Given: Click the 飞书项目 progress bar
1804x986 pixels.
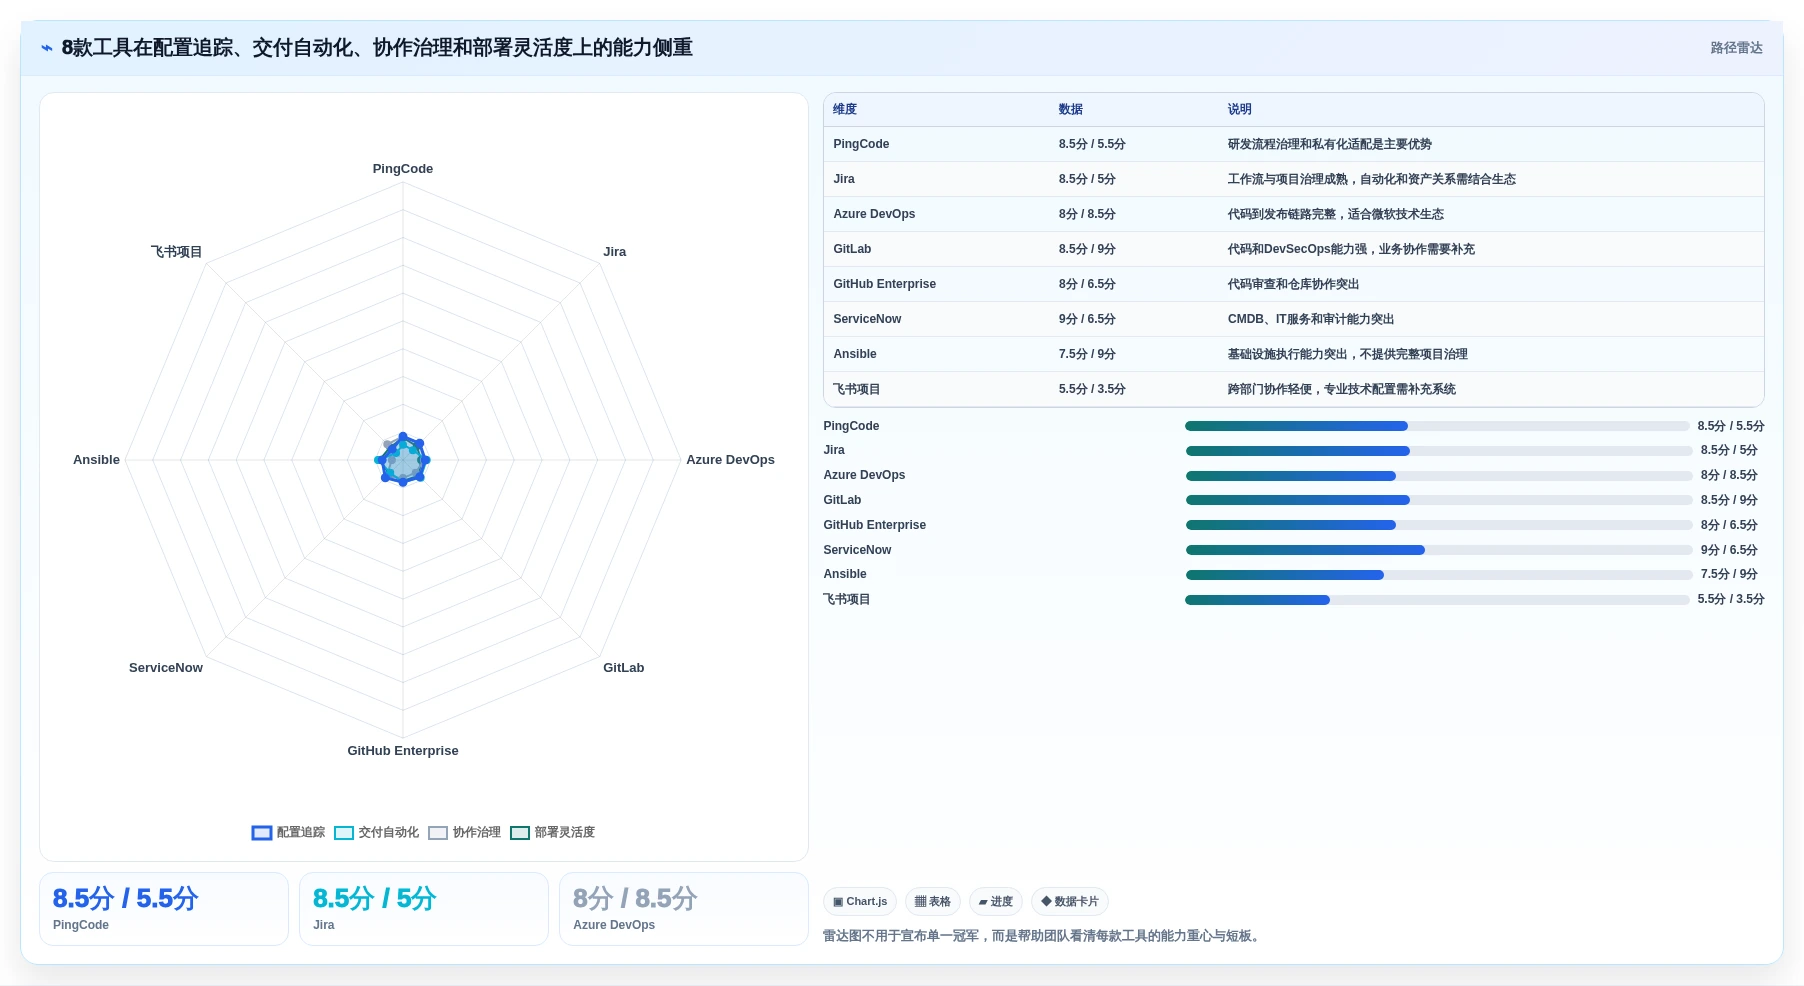Looking at the screenshot, I should pos(1437,600).
